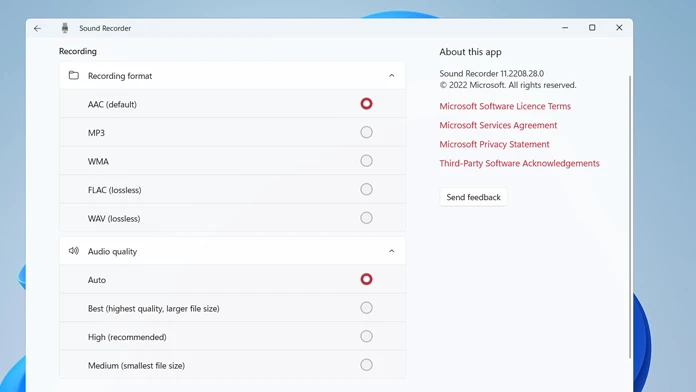696x392 pixels.
Task: Click the About this app heading
Action: [471, 52]
